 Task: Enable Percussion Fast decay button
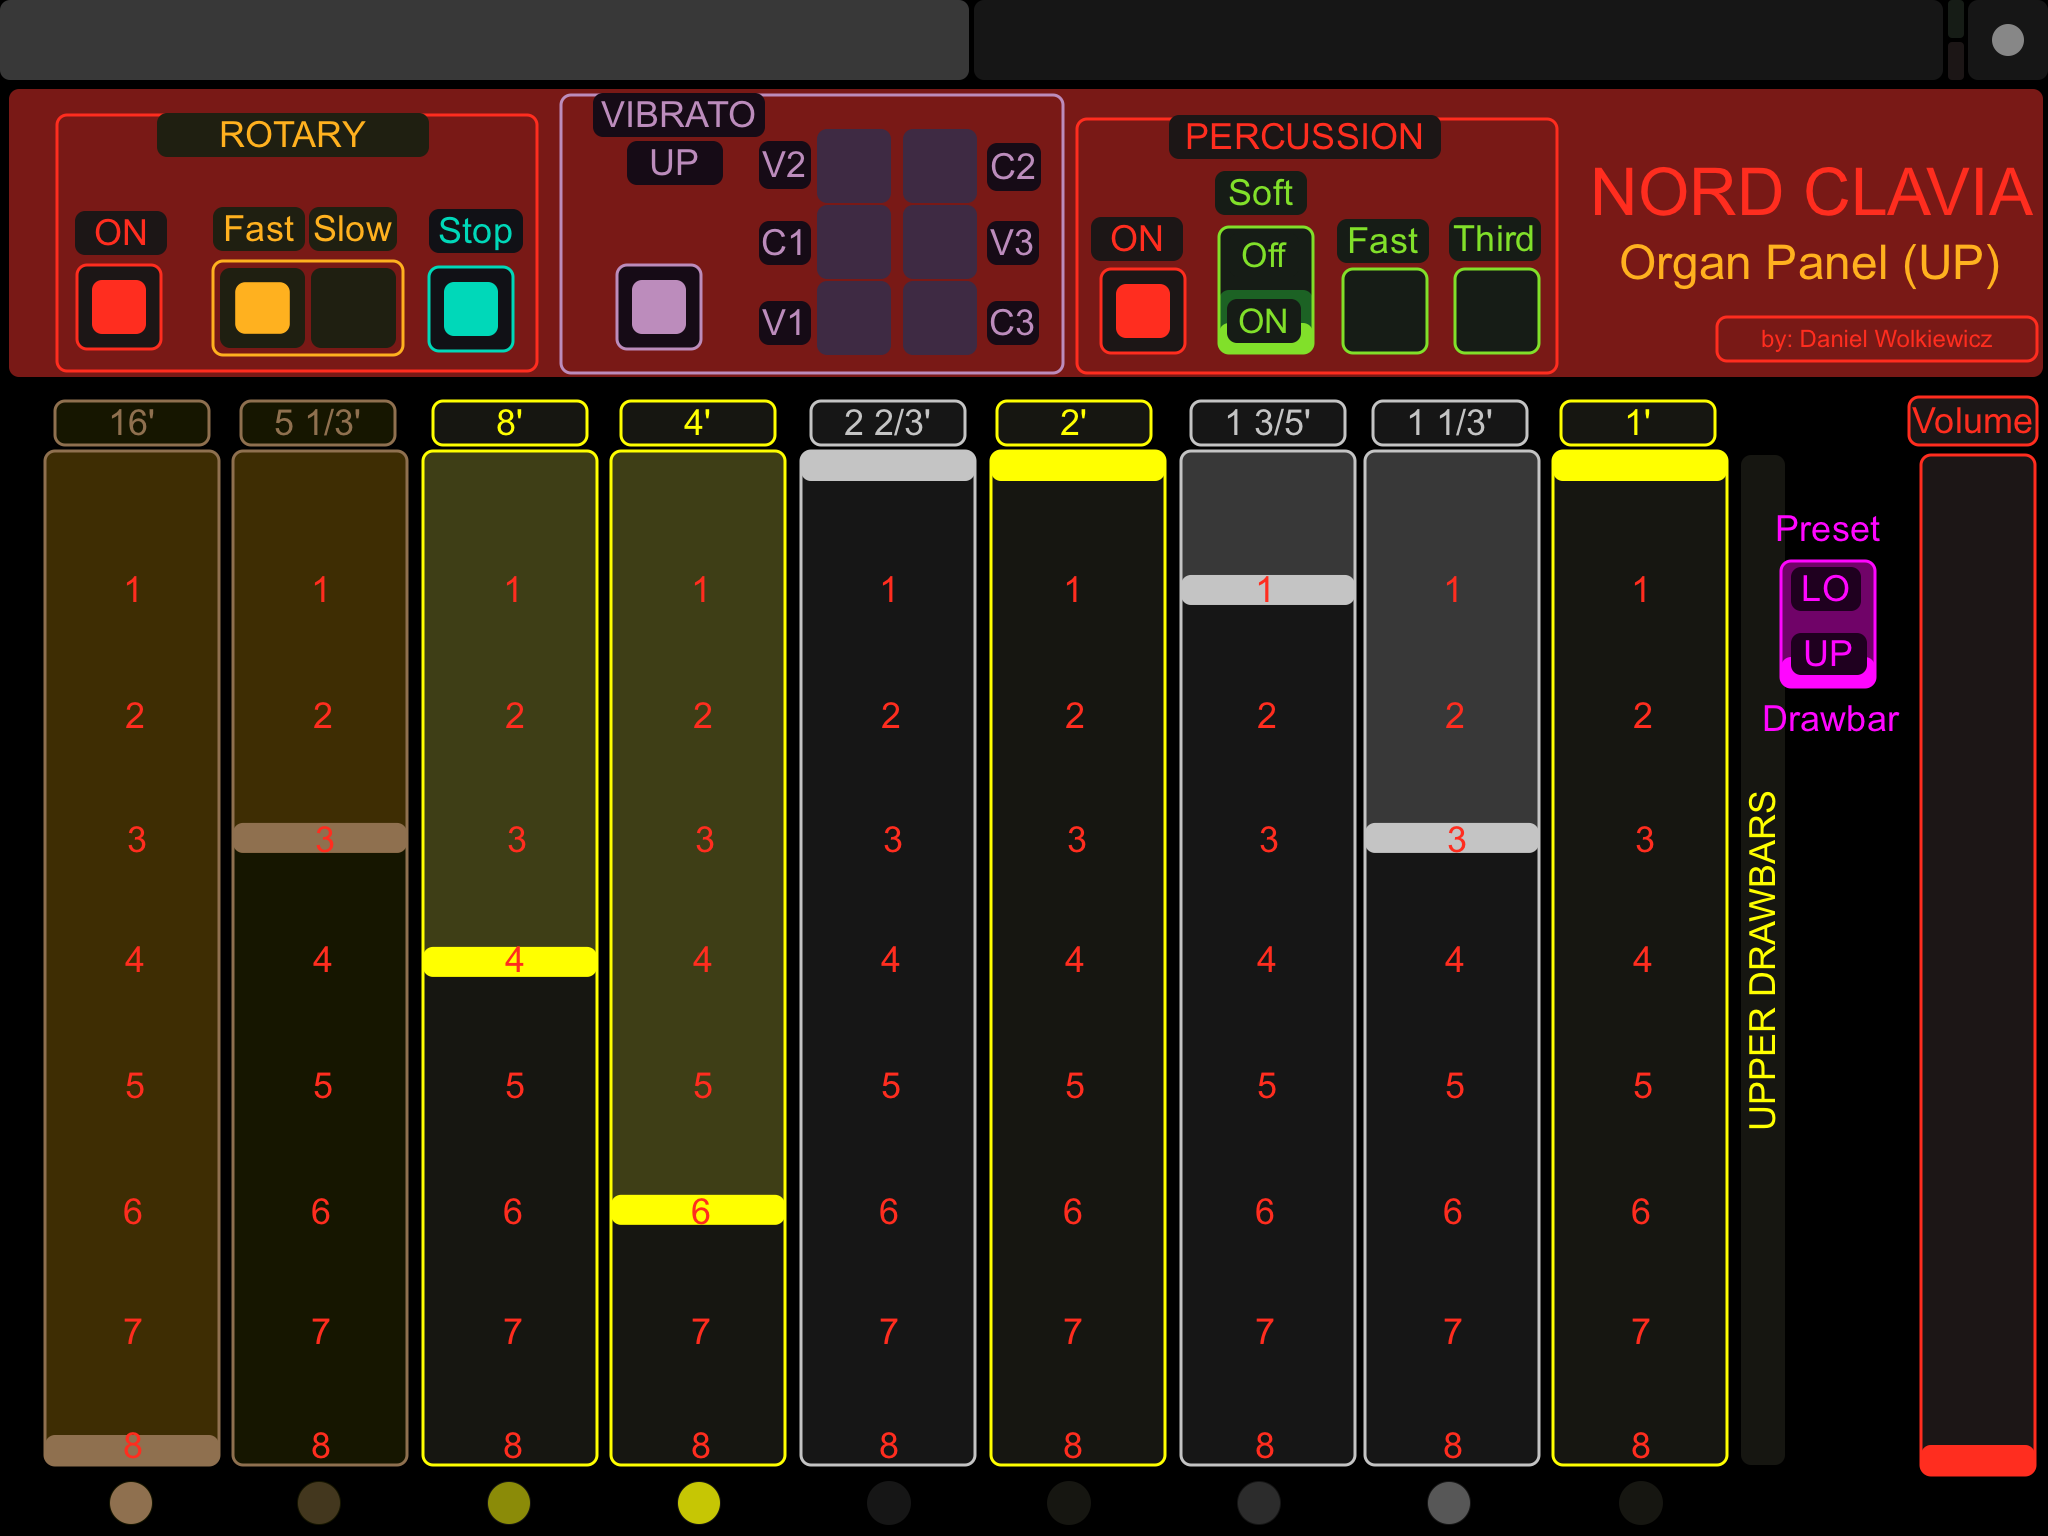[1384, 310]
